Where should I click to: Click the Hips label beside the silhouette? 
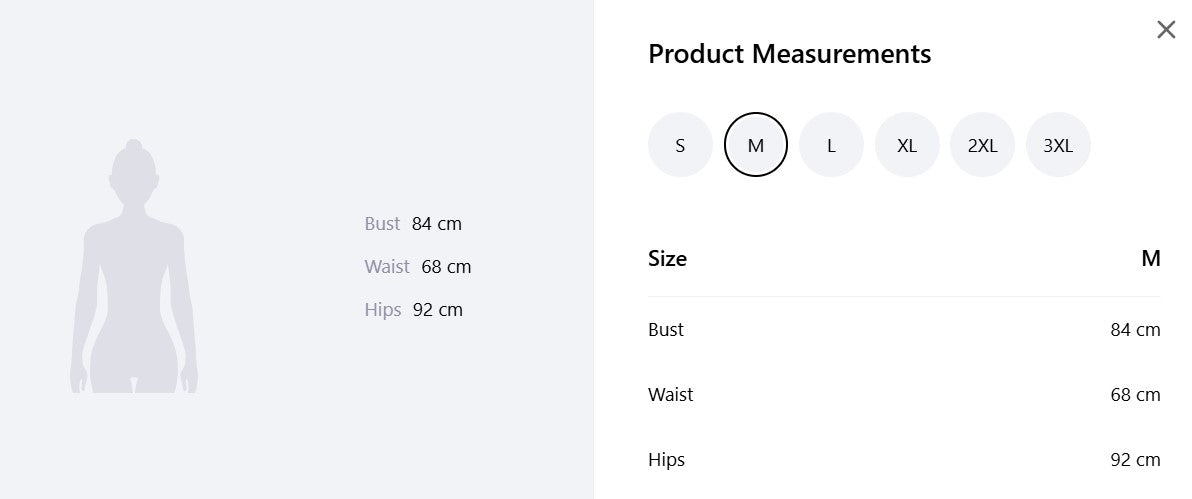pos(382,310)
